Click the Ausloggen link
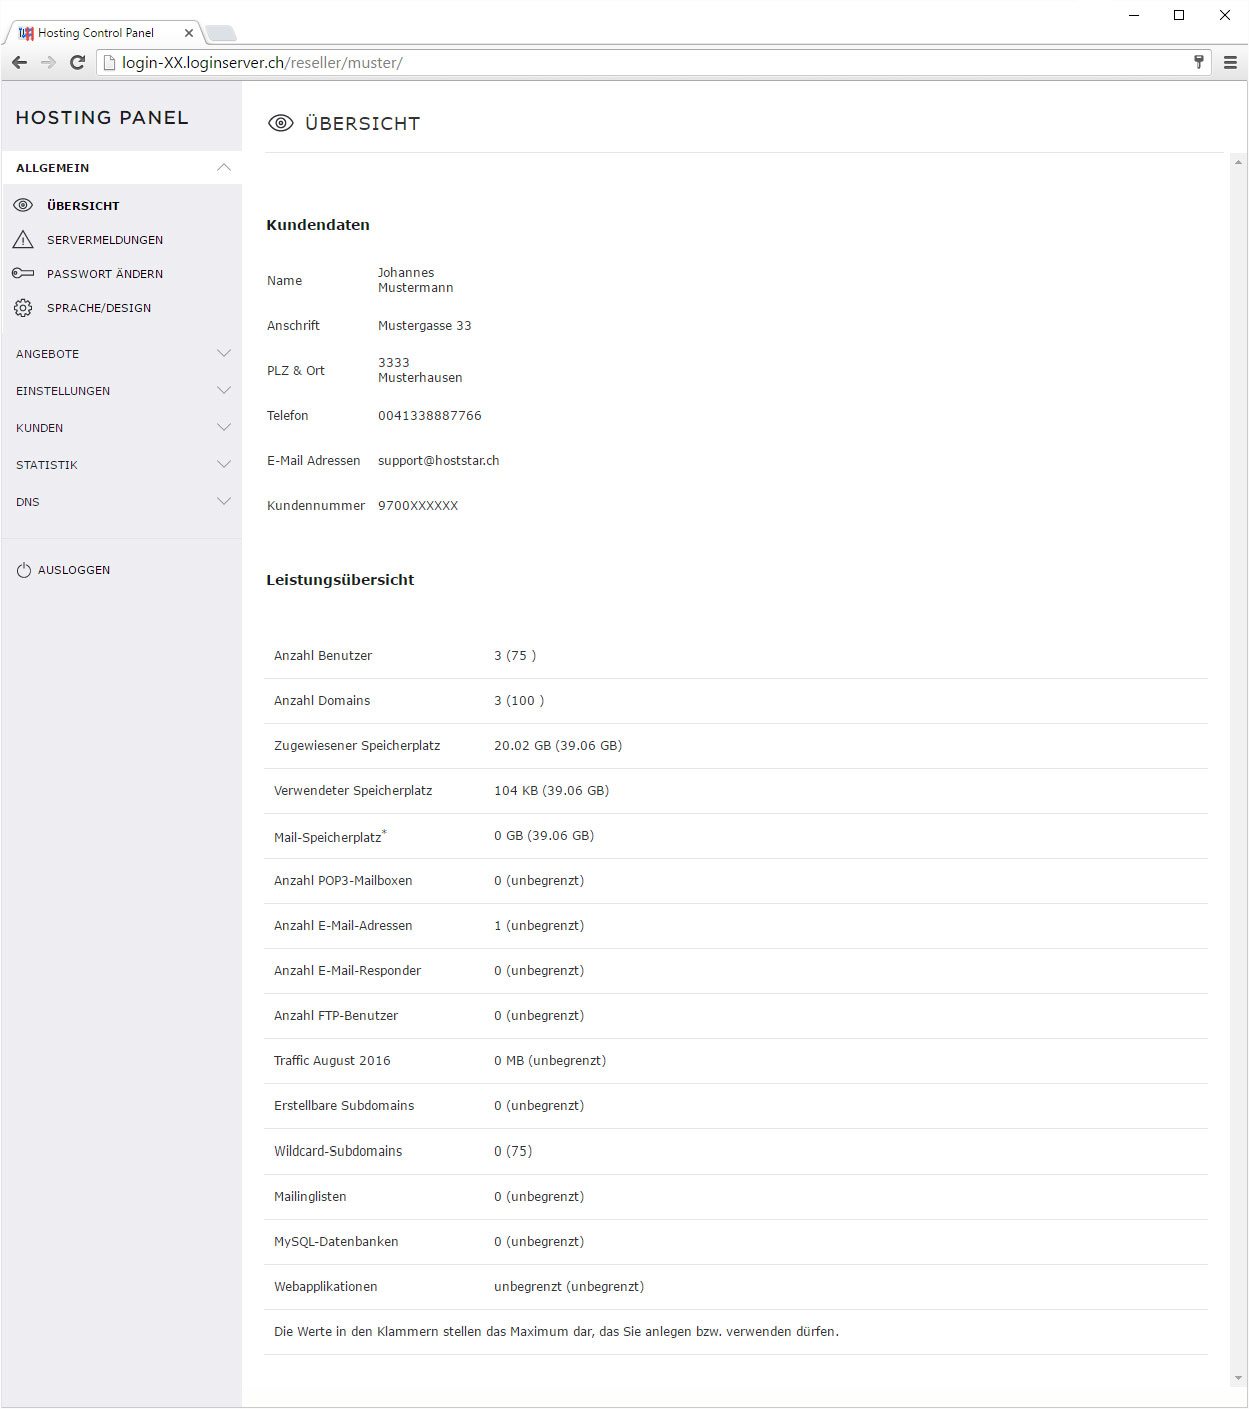Viewport: 1249px width, 1409px height. (x=74, y=570)
